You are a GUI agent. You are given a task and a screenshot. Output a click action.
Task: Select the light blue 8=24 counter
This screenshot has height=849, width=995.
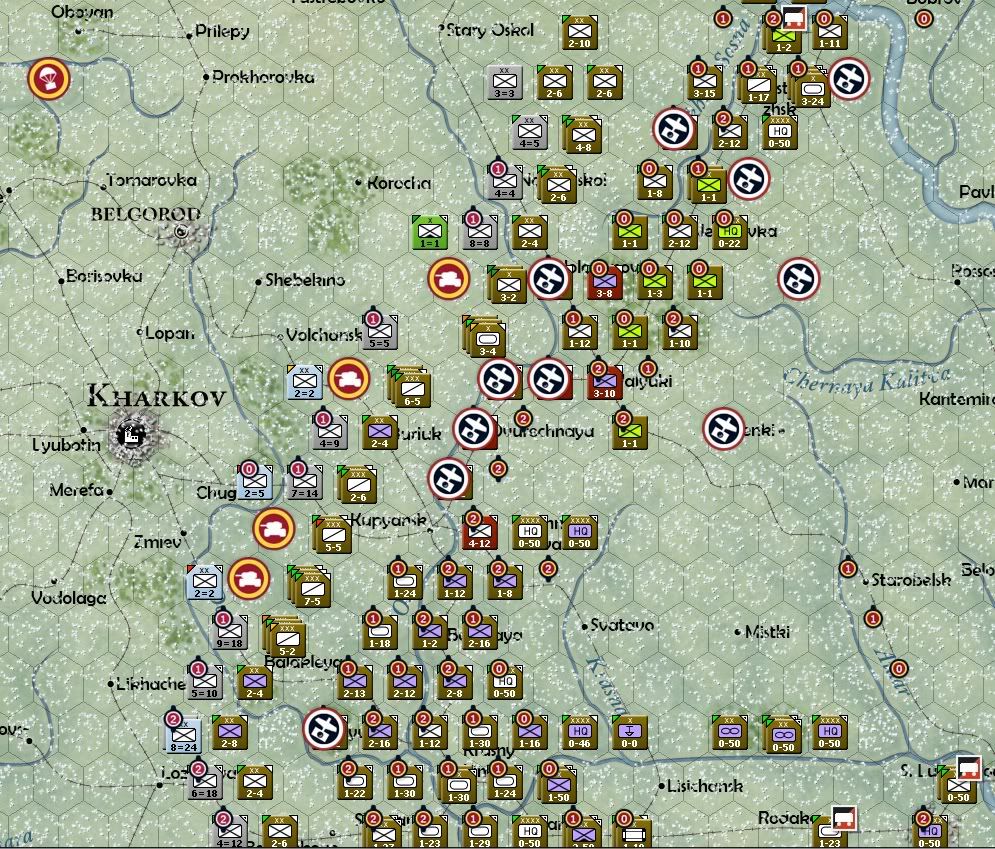click(x=183, y=735)
